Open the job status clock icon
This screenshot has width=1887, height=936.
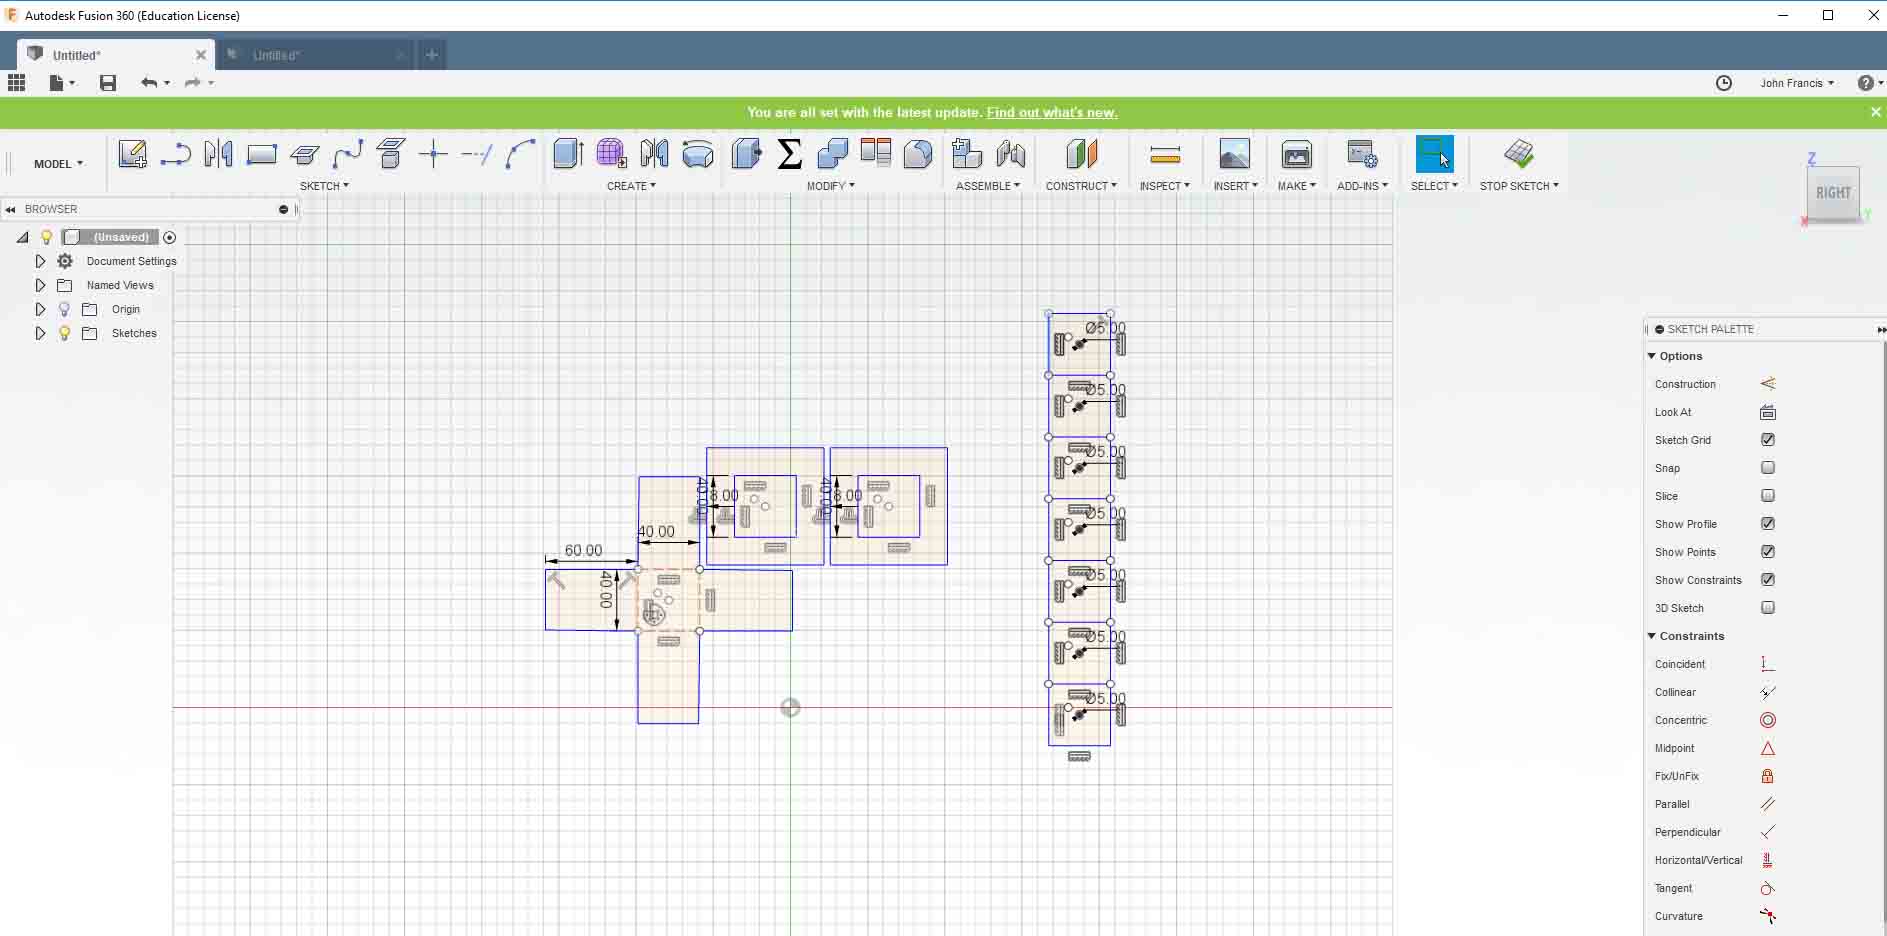pyautogui.click(x=1724, y=83)
